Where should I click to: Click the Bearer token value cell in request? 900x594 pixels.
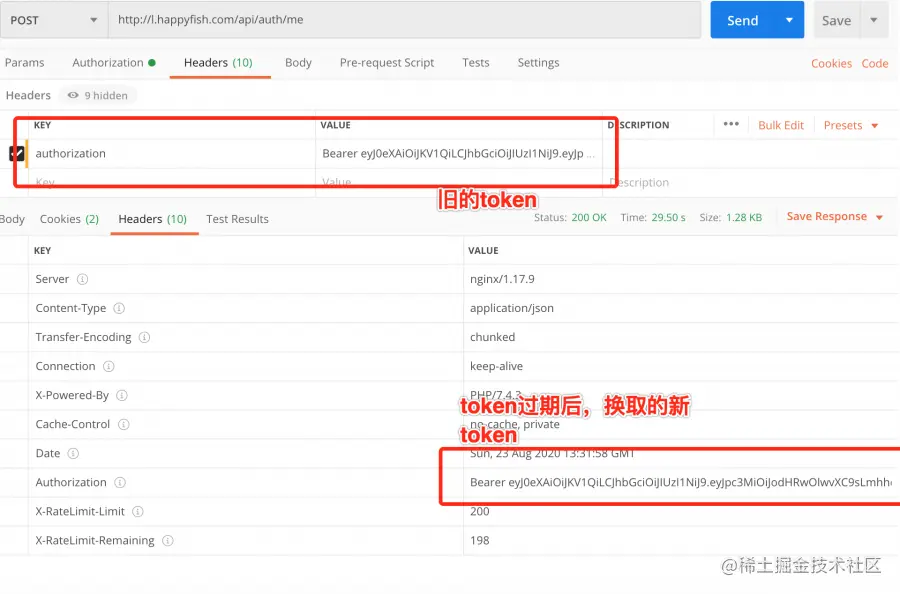pos(458,153)
